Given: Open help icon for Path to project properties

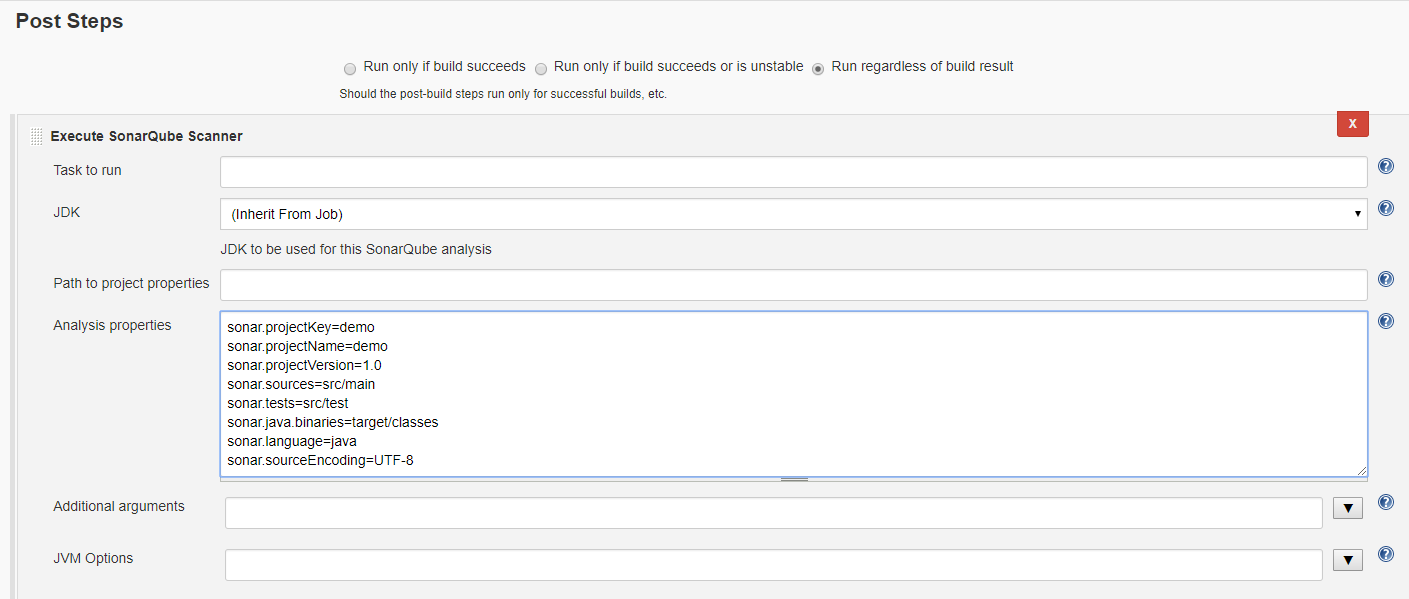Looking at the screenshot, I should click(1386, 279).
